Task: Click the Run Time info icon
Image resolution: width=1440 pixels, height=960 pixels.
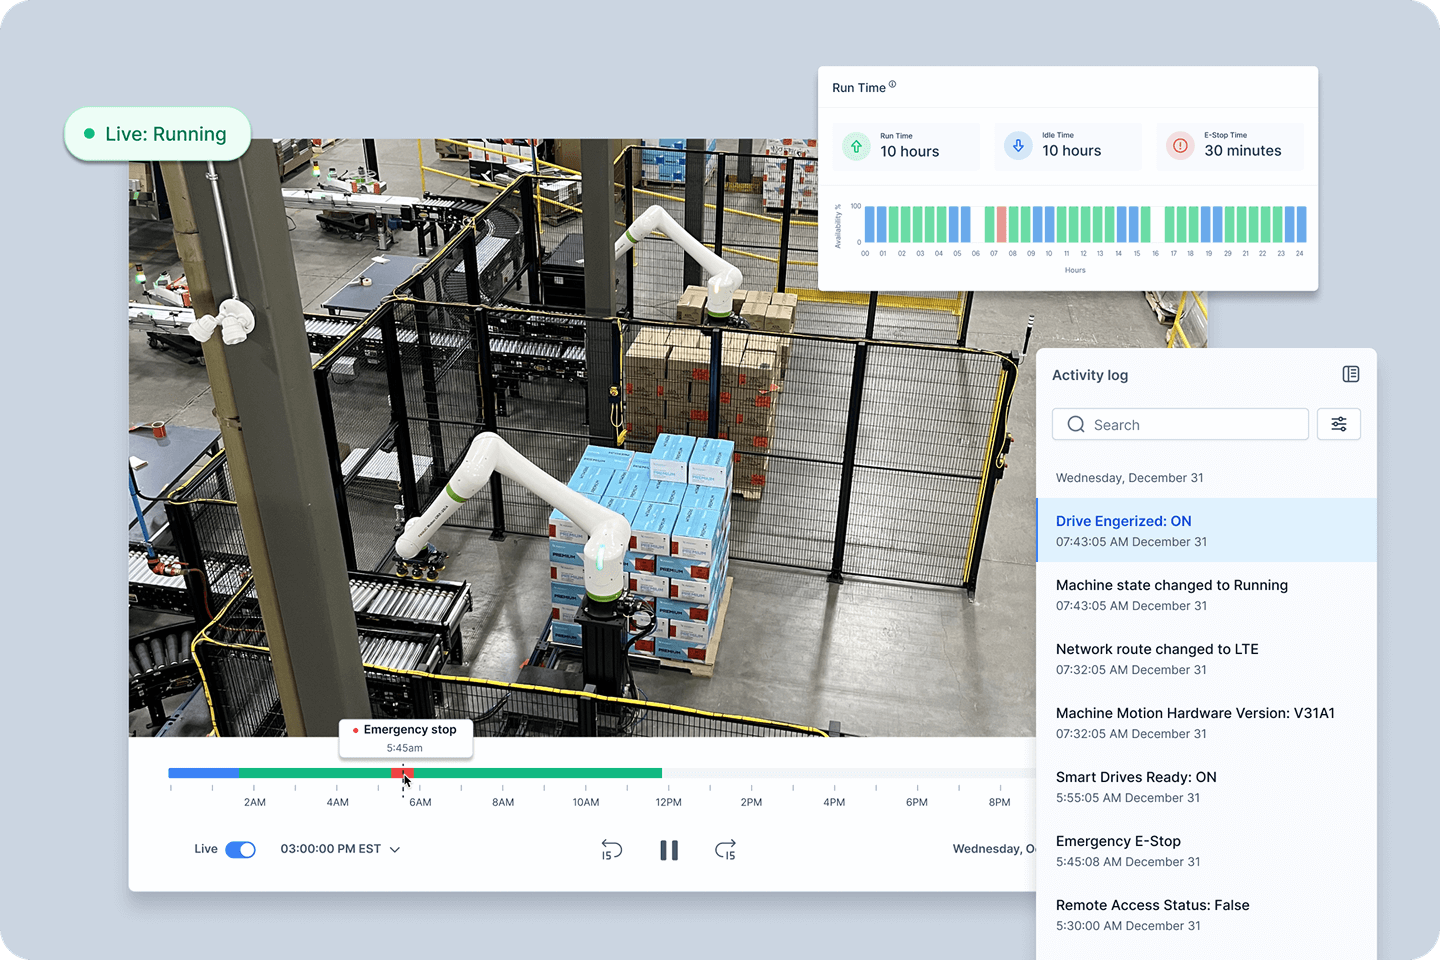Action: (893, 85)
